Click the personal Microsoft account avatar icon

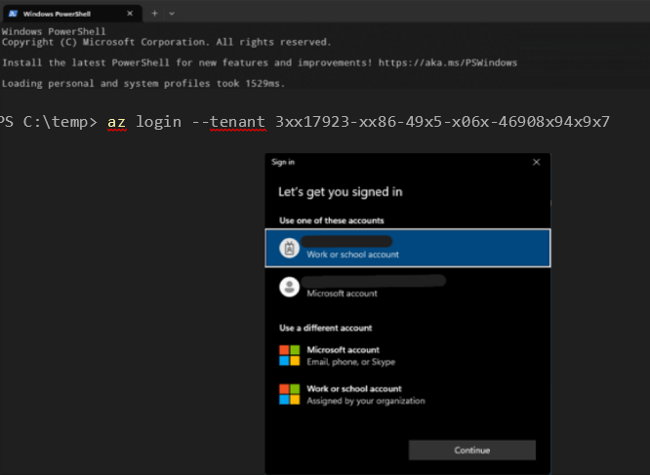coord(289,287)
